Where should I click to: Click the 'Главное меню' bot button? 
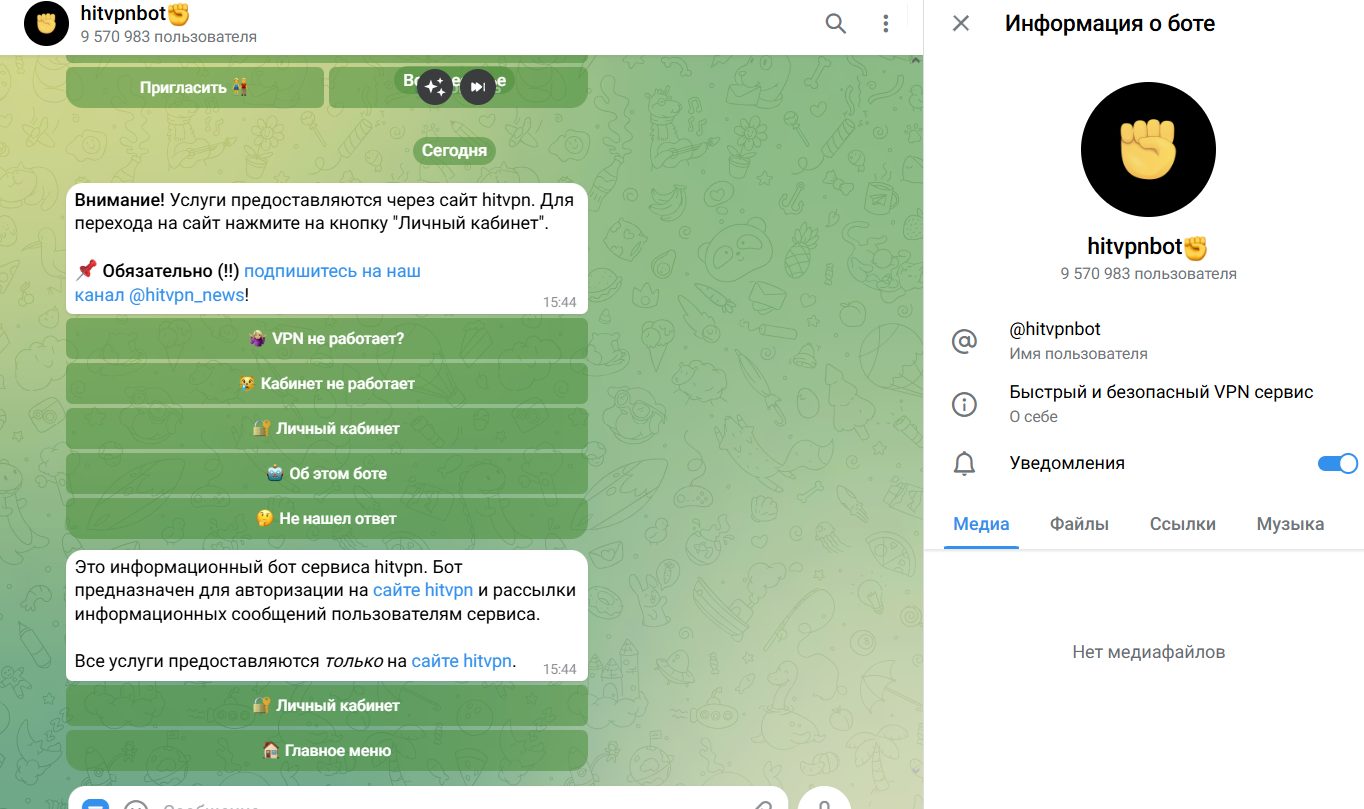(x=327, y=750)
